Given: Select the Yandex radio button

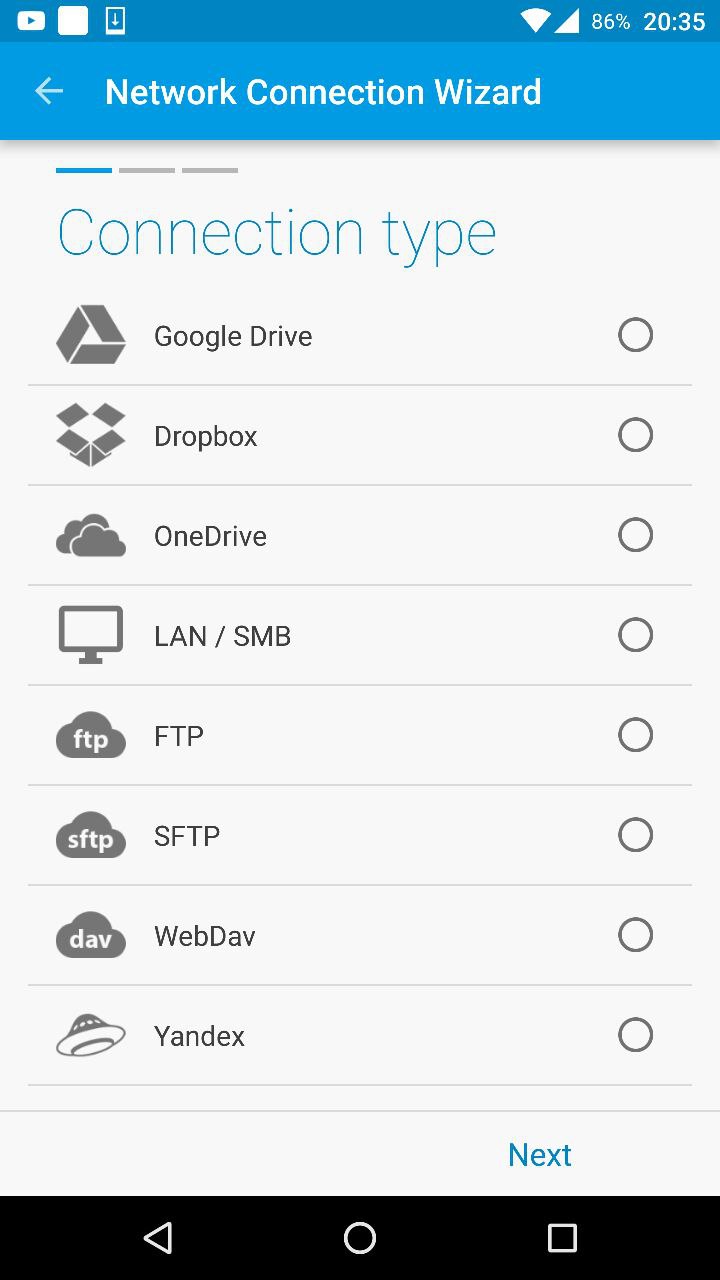Looking at the screenshot, I should coord(635,1035).
